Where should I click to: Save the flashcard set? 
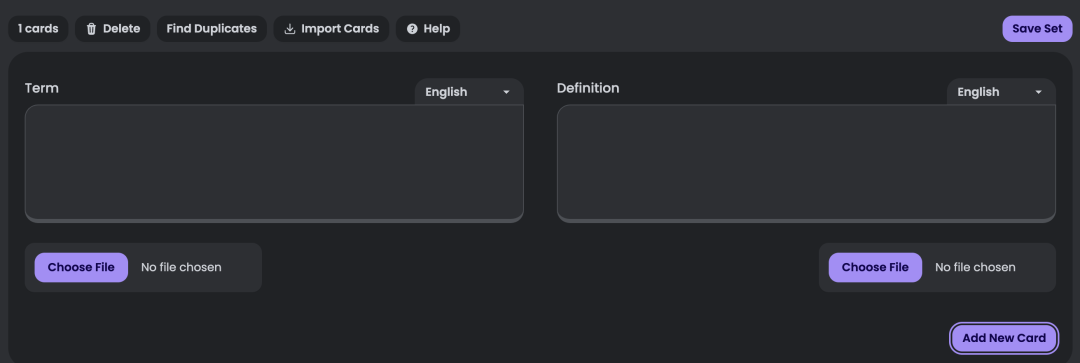click(x=1037, y=29)
